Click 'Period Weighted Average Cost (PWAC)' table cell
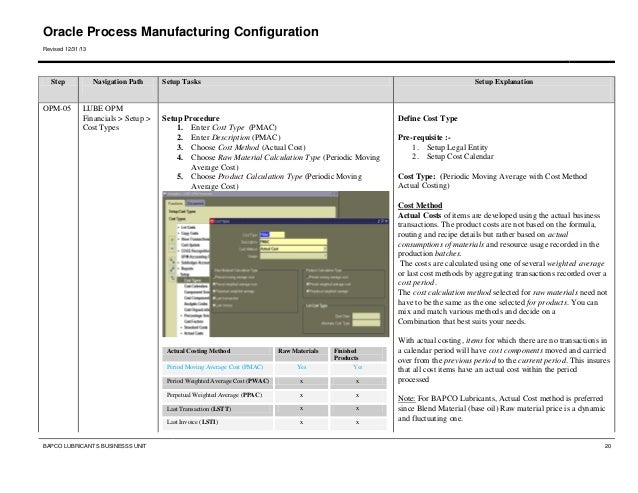The height and width of the screenshot is (493, 638). [x=218, y=382]
